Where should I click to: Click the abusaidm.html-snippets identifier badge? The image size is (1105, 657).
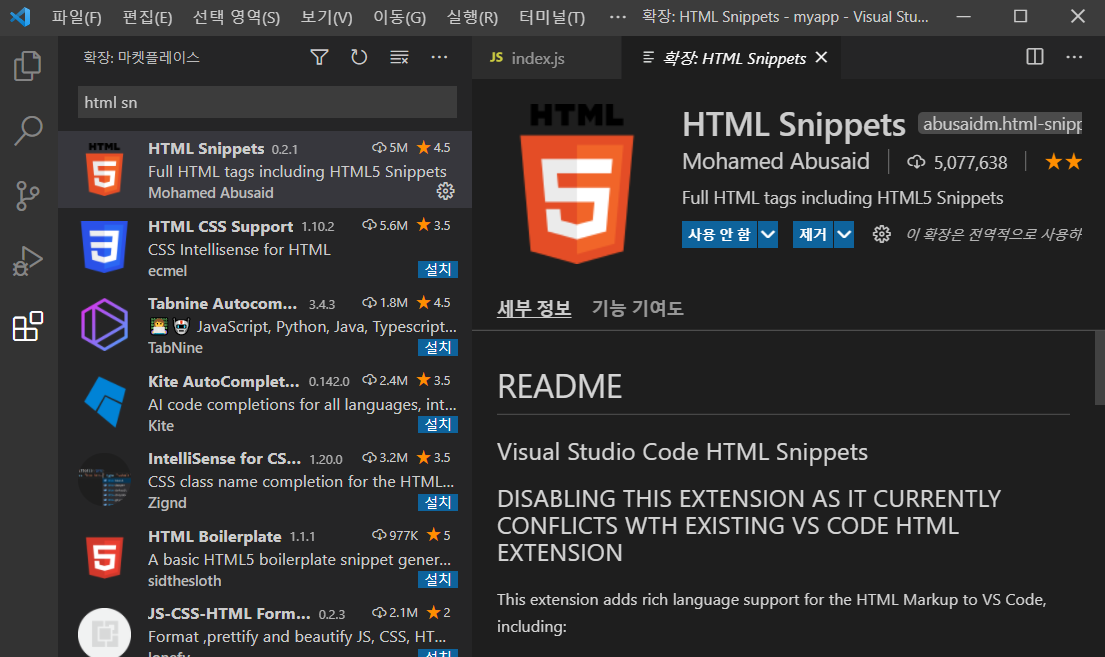[1000, 124]
